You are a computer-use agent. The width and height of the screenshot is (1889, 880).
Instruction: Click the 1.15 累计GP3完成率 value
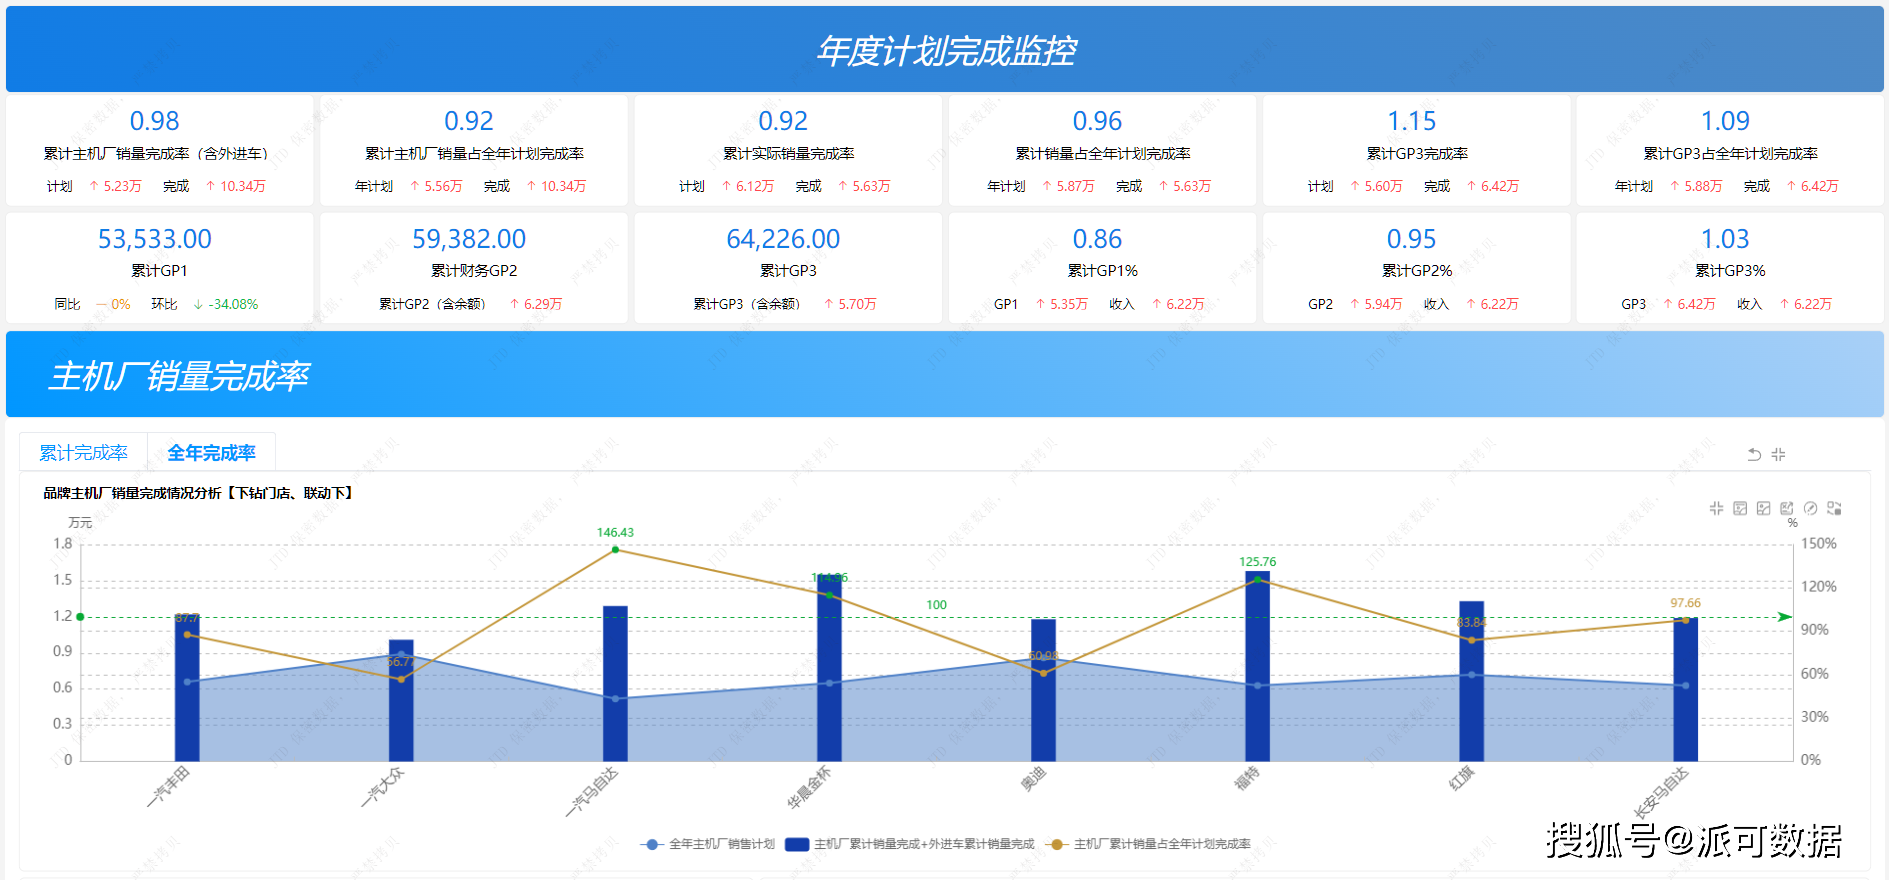(1411, 121)
